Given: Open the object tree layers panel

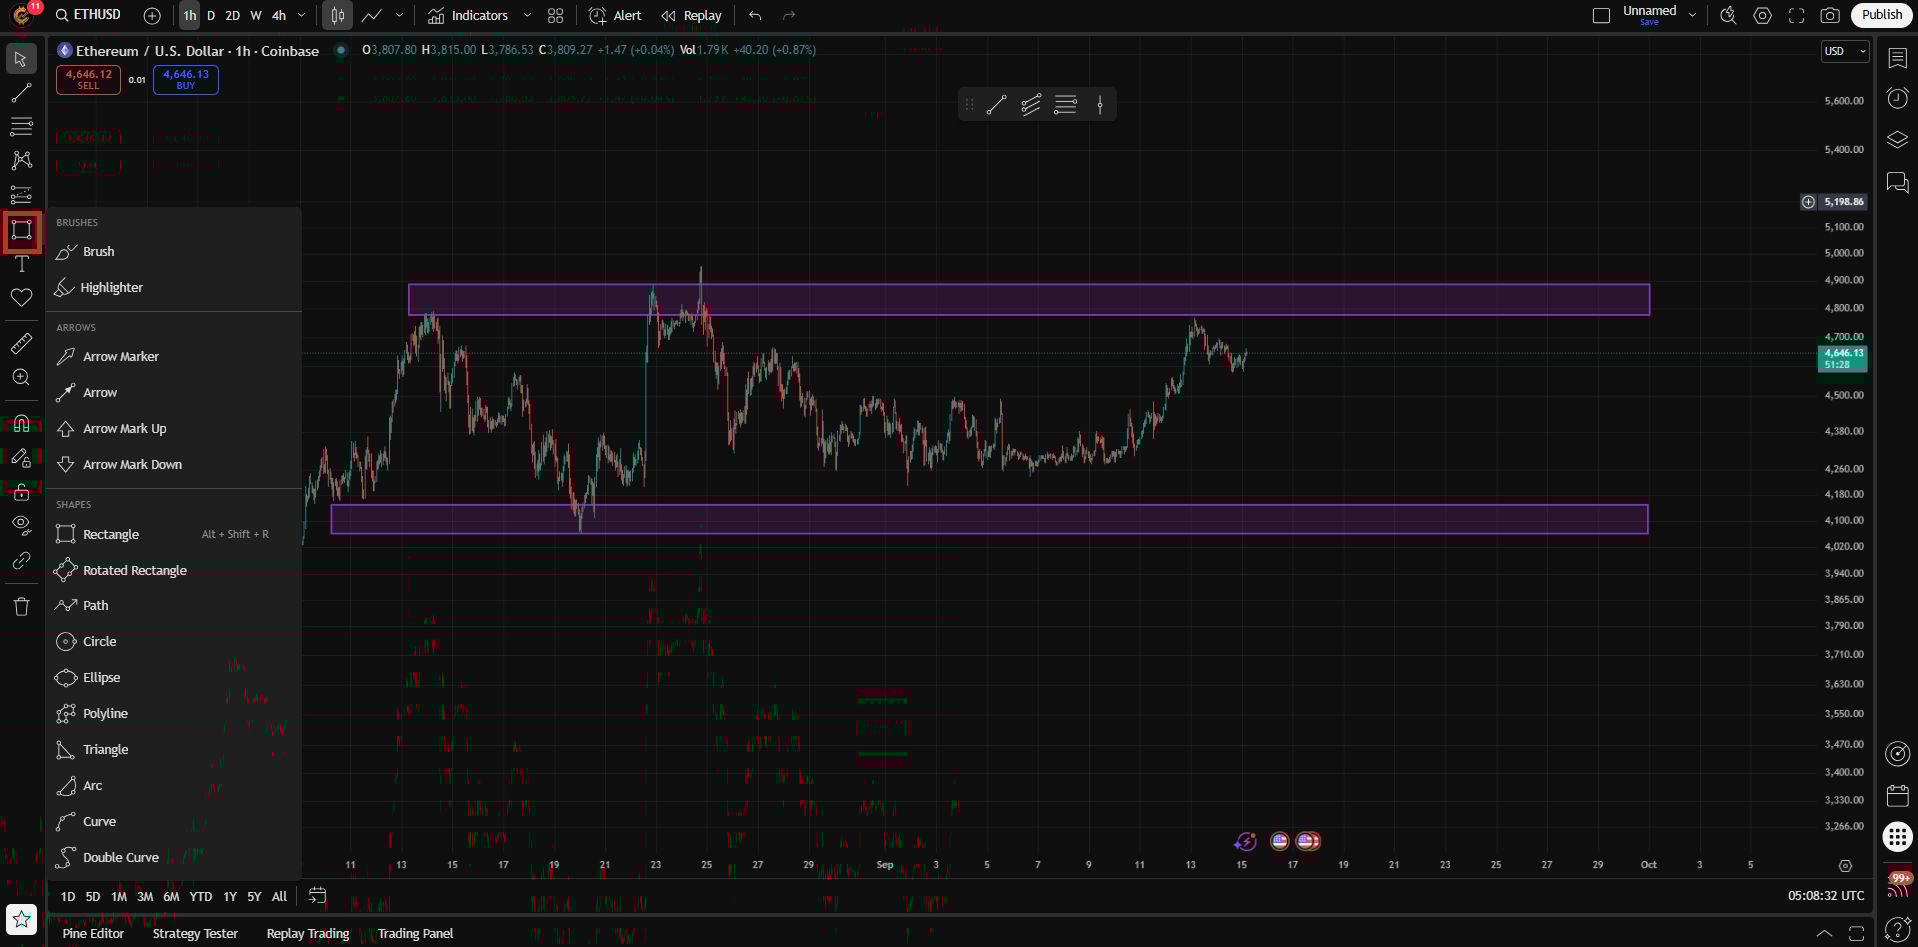Looking at the screenshot, I should coord(1897,140).
